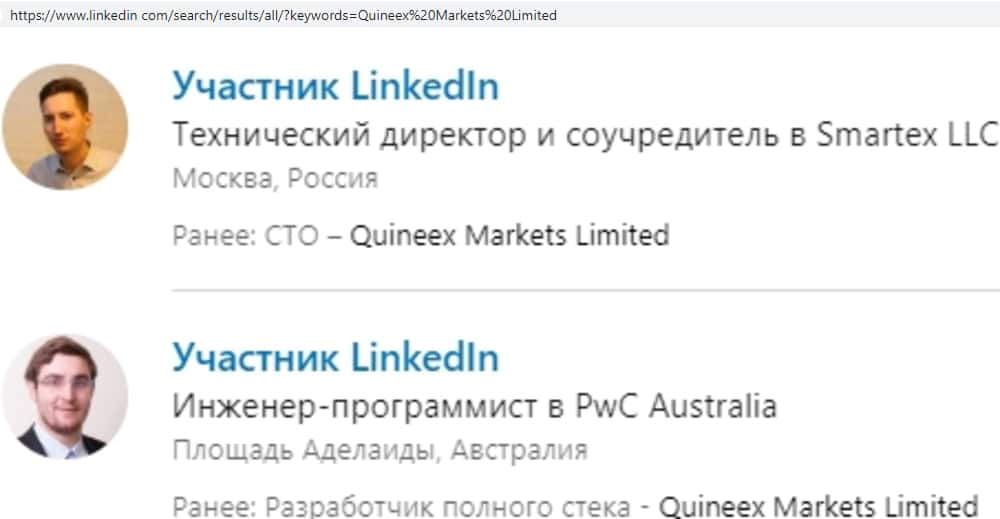This screenshot has width=1000, height=519.
Task: Click the LinkedIn search URL text
Action: [283, 15]
